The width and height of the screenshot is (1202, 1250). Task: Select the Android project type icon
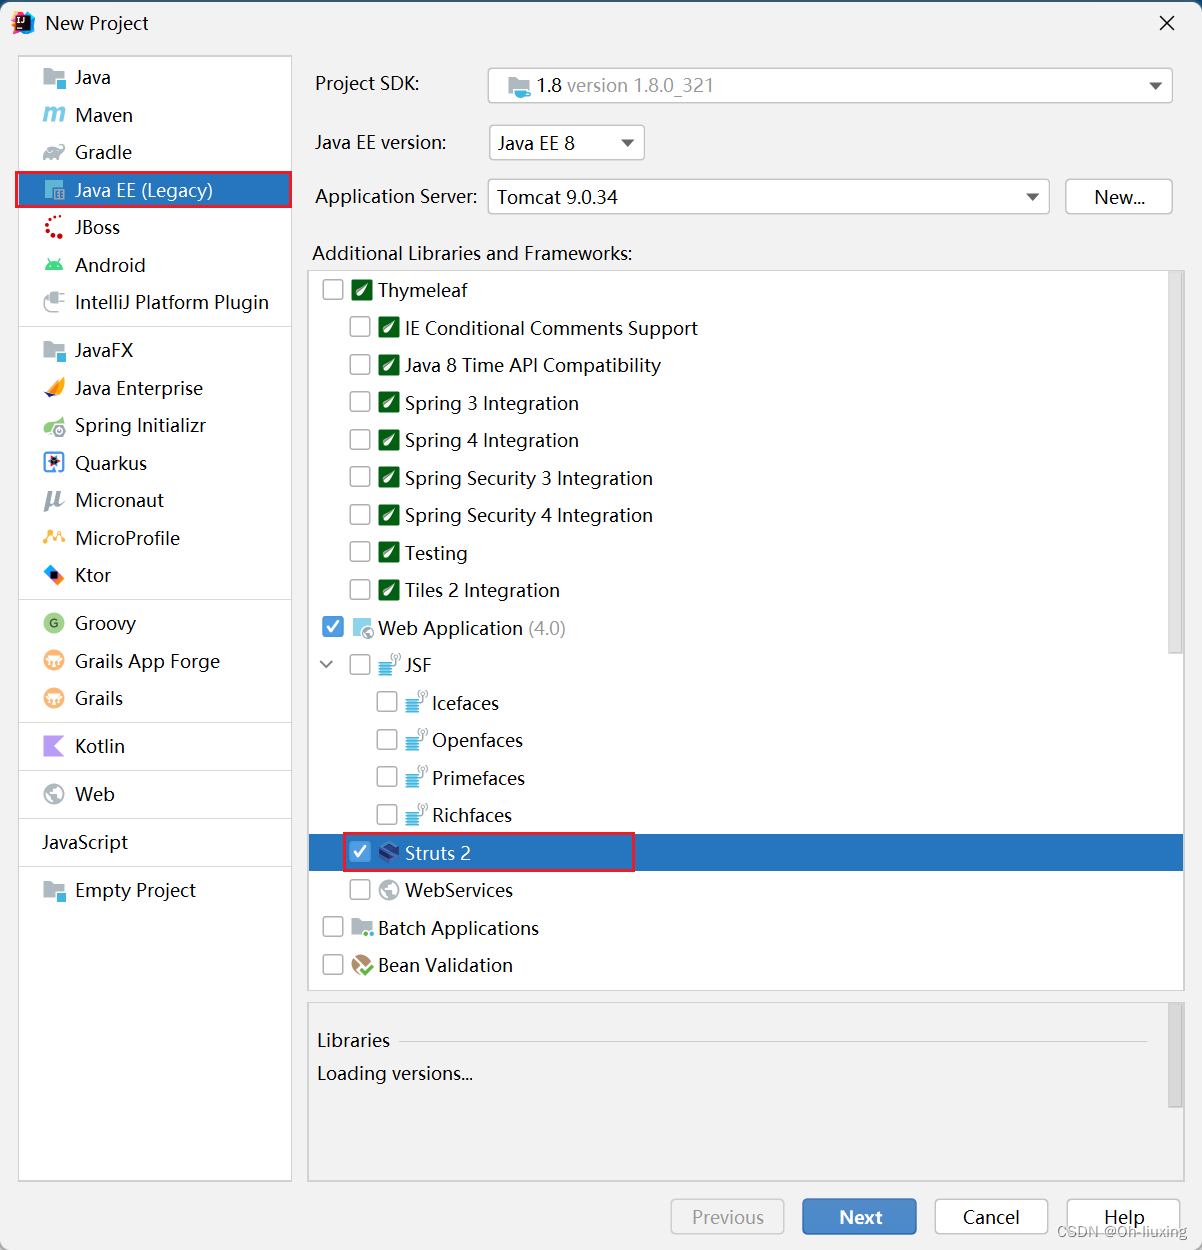point(53,264)
